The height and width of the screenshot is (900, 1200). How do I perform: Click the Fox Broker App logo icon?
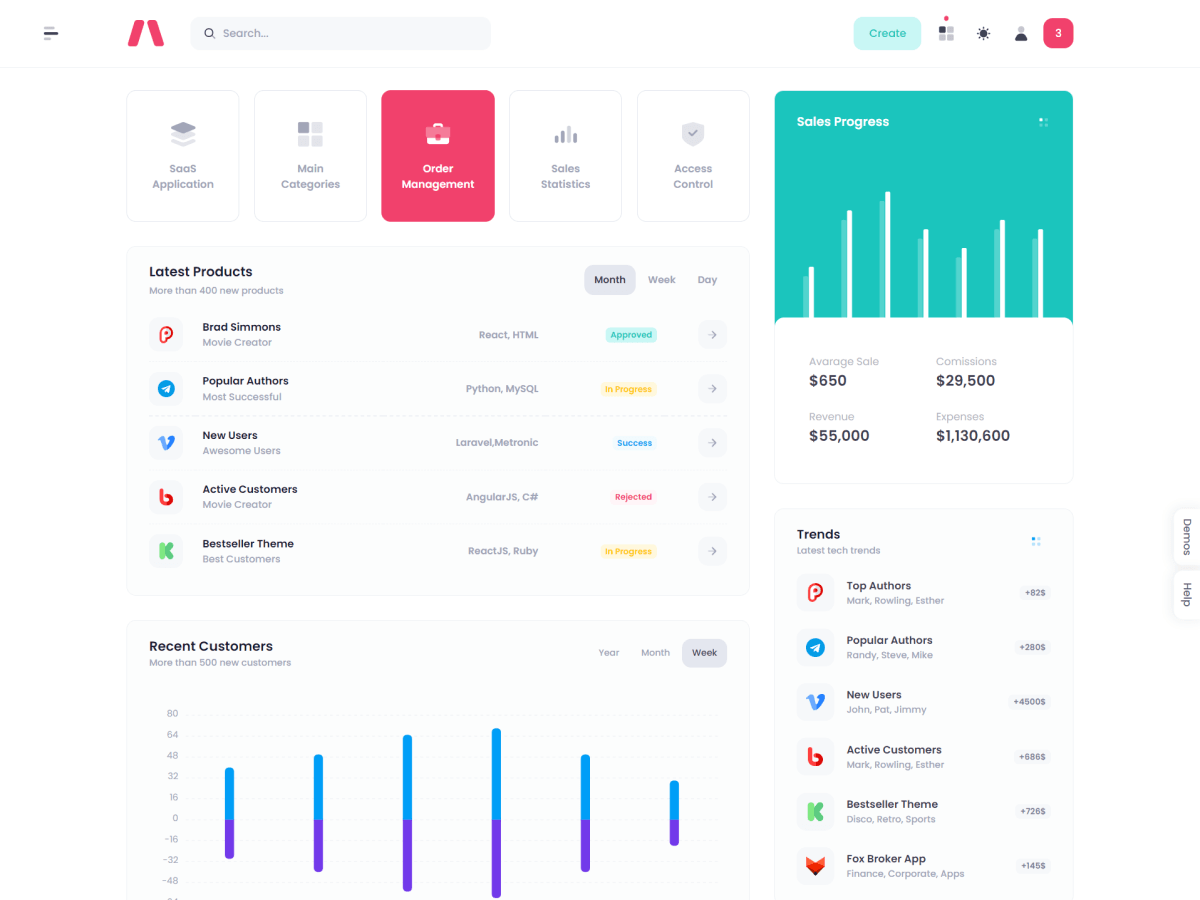pos(815,866)
